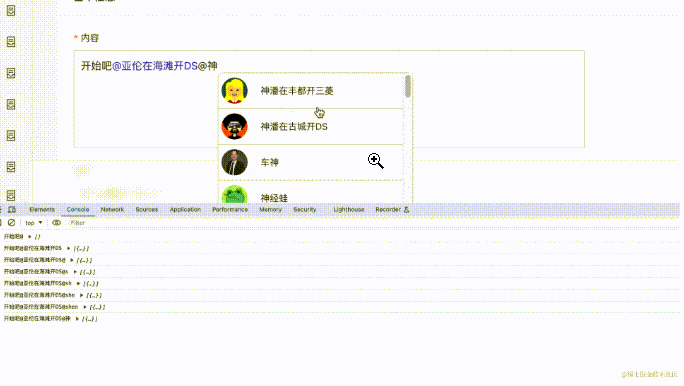This screenshot has height=386, width=684.
Task: Expand the array on the first 开始吧@ console log
Action: click(x=30, y=237)
